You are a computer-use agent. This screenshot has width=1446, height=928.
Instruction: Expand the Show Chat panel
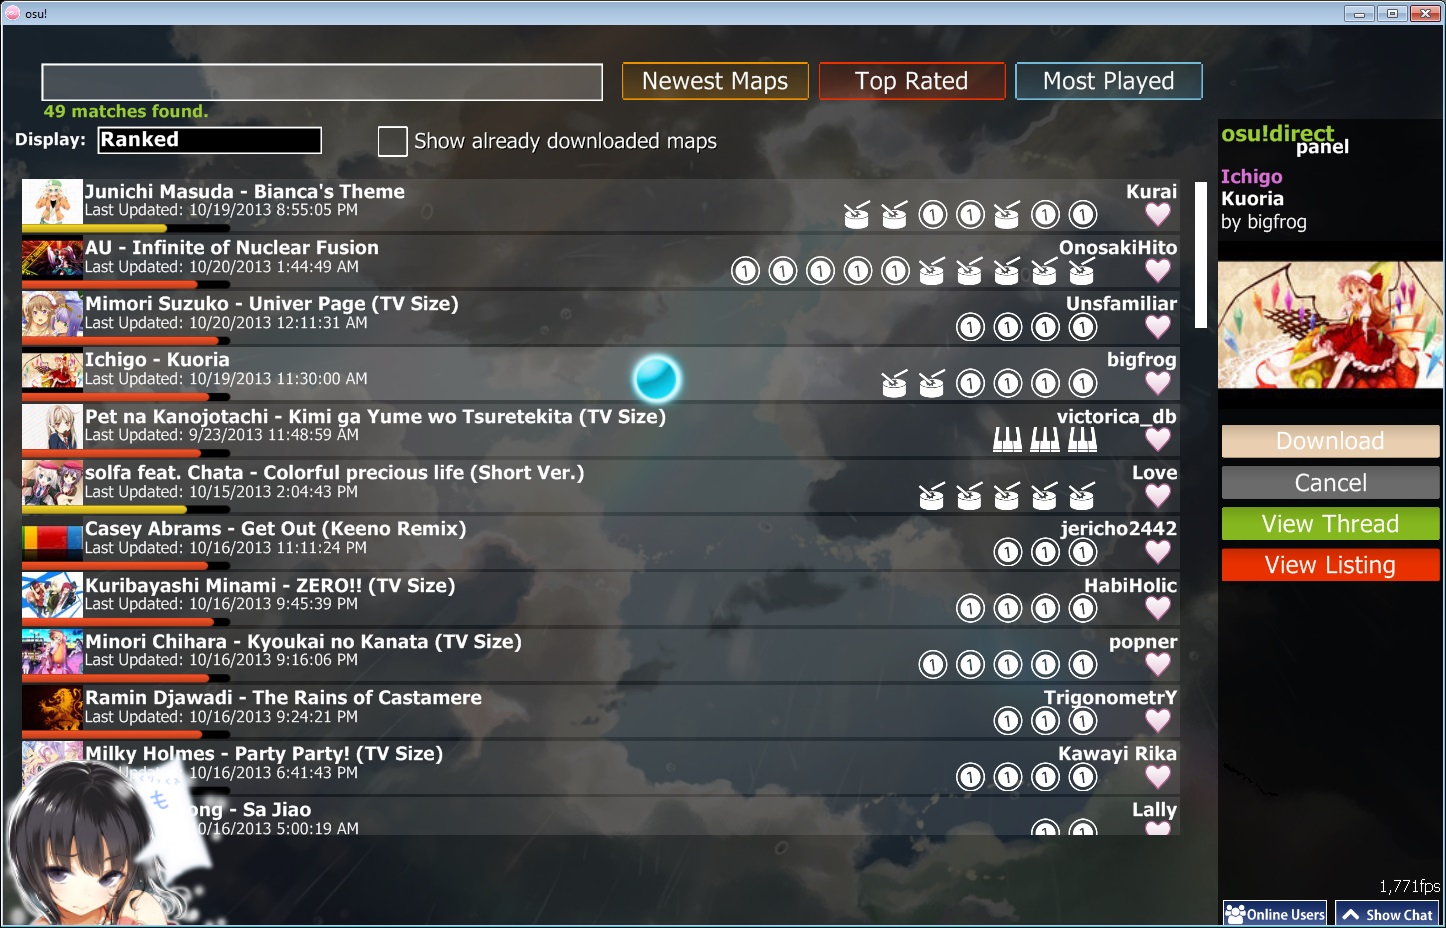[1387, 913]
